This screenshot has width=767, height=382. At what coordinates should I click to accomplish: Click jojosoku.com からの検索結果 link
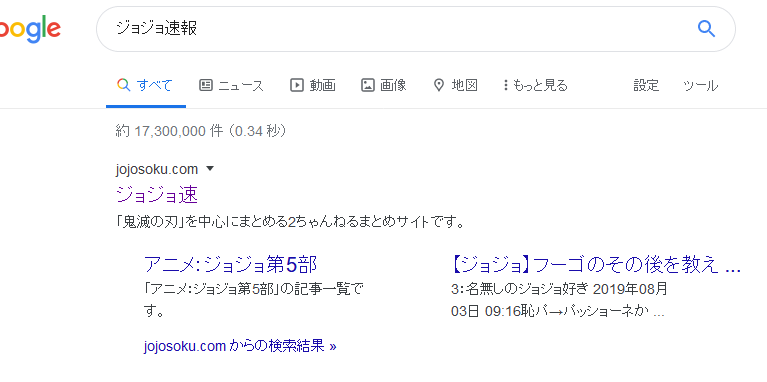click(240, 346)
